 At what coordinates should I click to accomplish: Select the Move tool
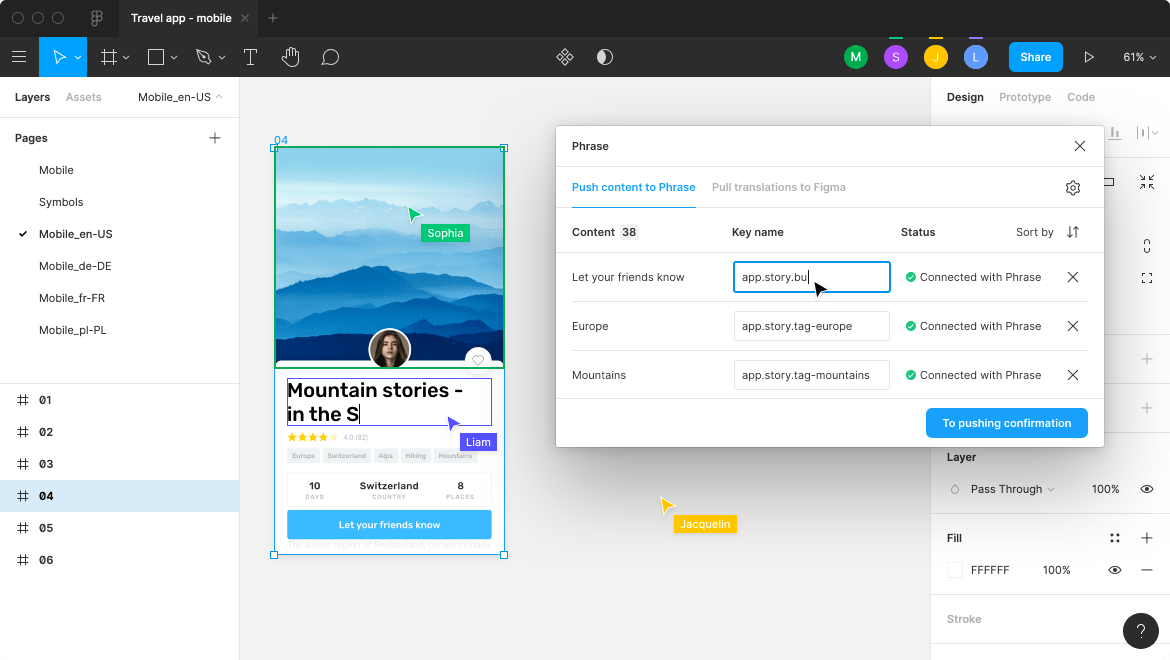click(57, 57)
